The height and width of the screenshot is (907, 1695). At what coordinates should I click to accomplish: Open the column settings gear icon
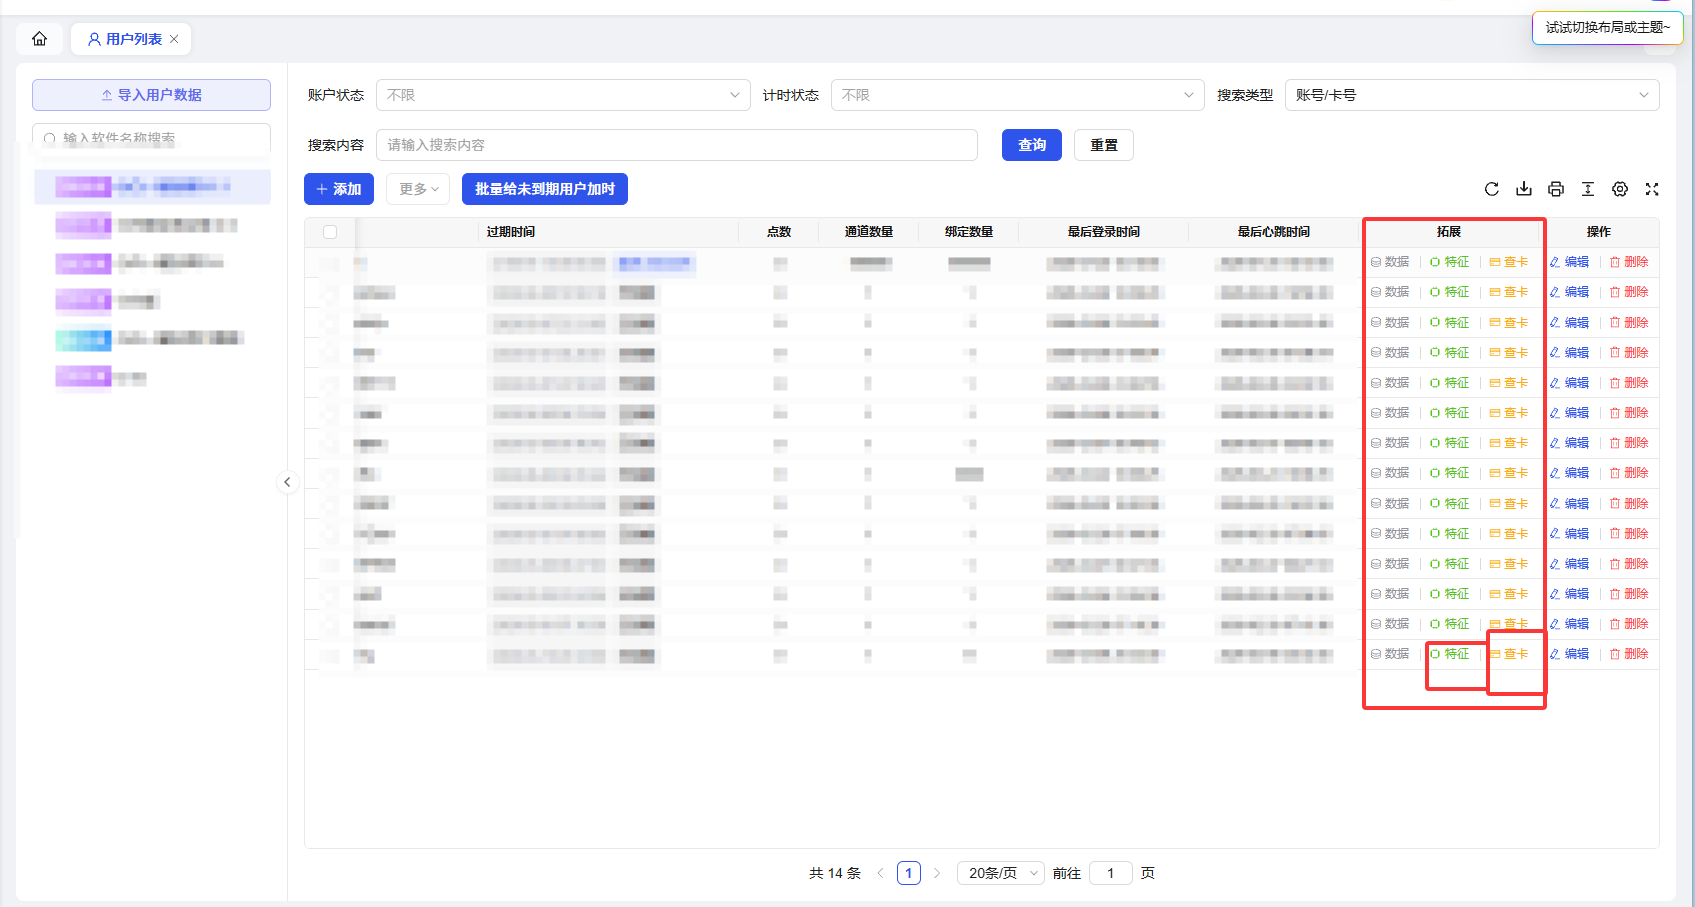coord(1620,189)
